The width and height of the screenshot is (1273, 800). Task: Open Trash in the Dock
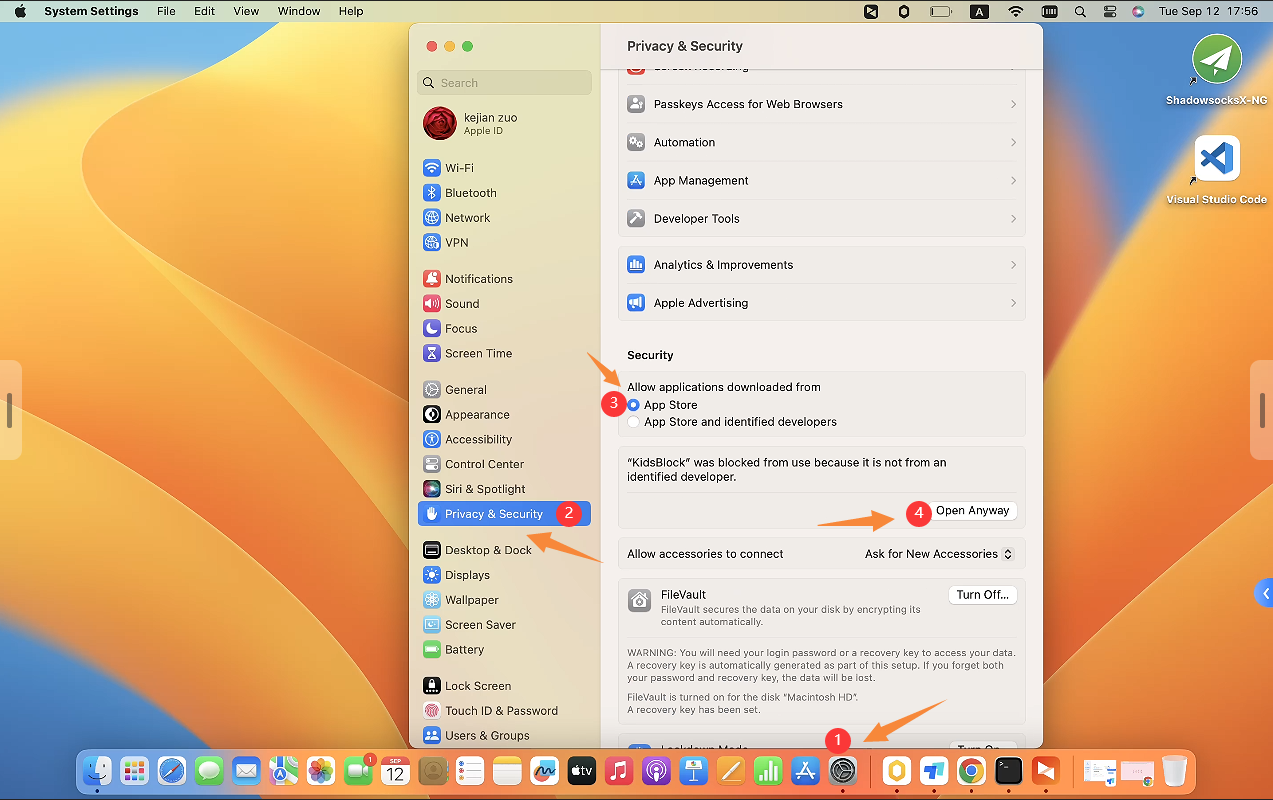(x=1174, y=771)
